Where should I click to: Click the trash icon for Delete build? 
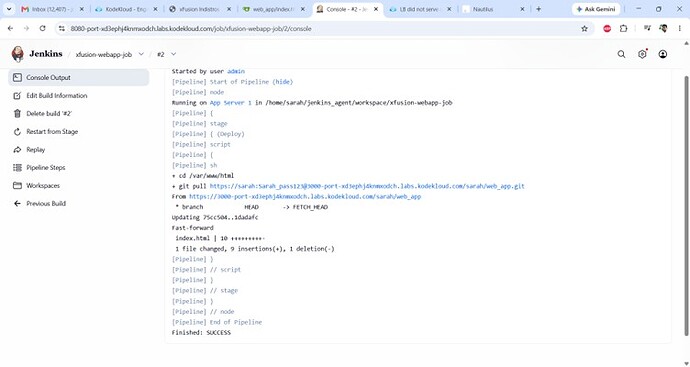click(x=17, y=114)
